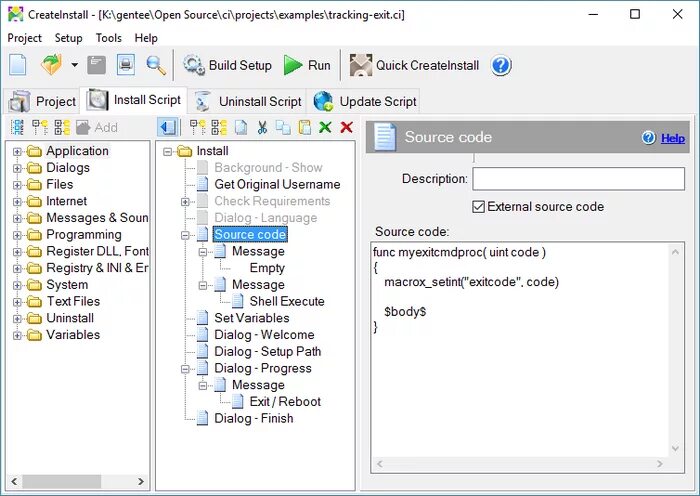Viewport: 700px width, 496px height.
Task: Click the expand tree icon in left panel toolbar
Action: click(62, 127)
